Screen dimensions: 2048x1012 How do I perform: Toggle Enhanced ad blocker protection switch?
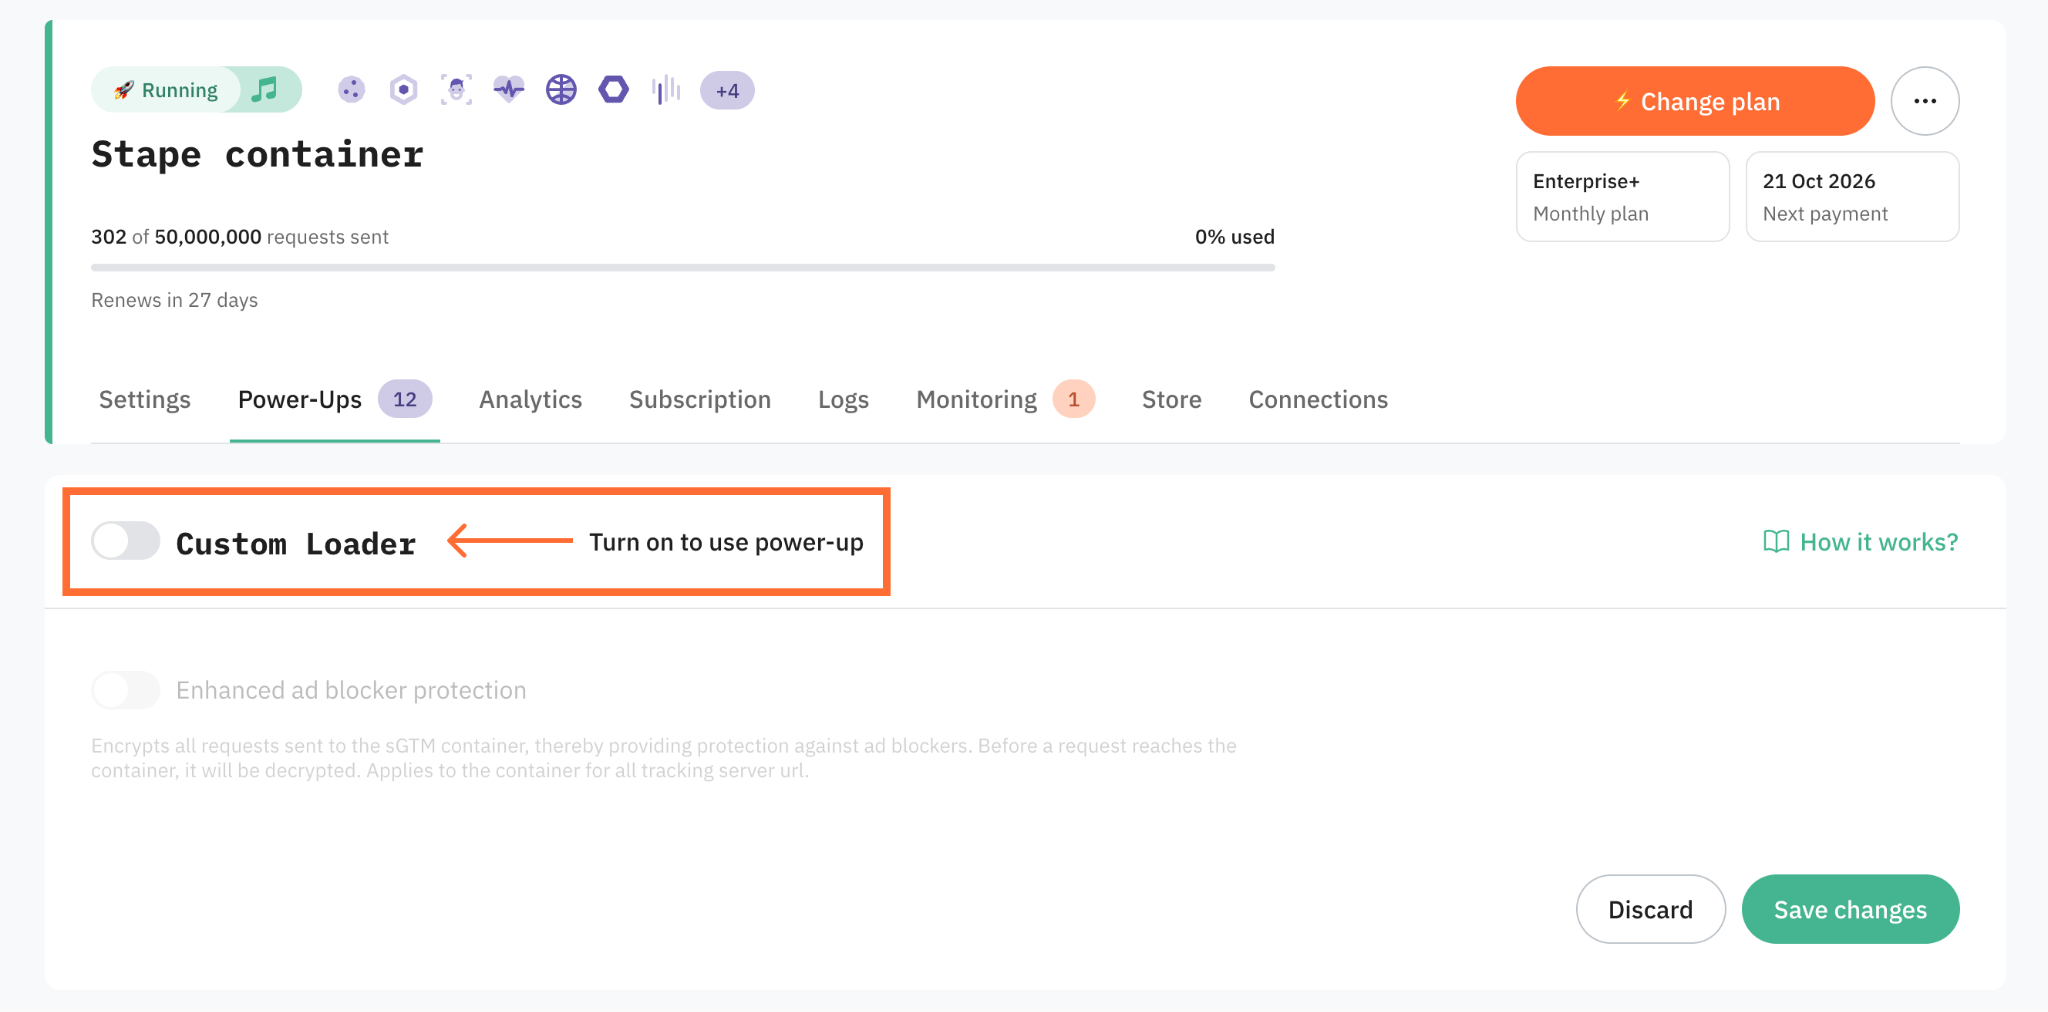click(126, 690)
